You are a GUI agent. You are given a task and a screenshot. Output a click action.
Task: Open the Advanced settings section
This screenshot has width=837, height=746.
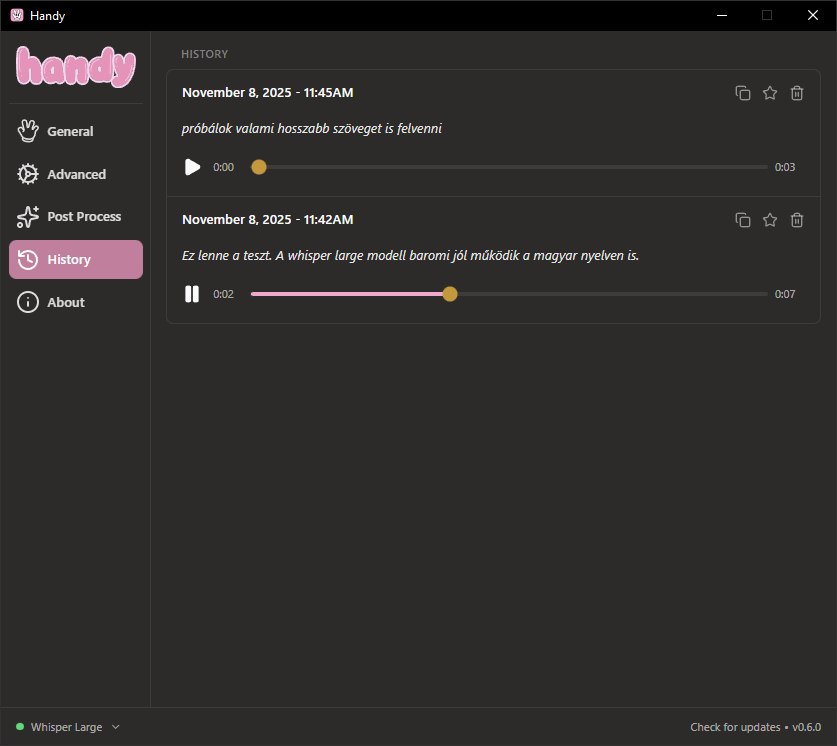click(75, 173)
